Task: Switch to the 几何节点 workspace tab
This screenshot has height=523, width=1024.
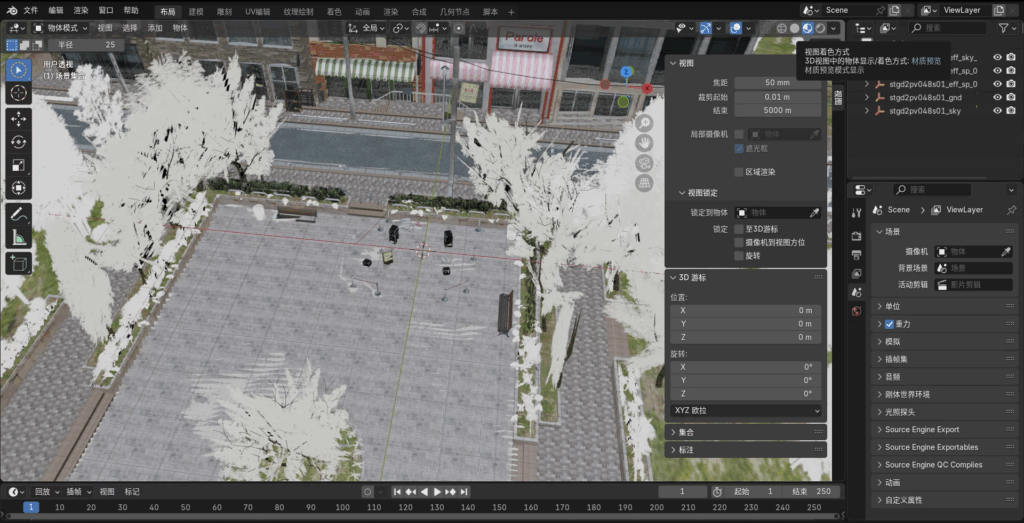Action: 454,12
